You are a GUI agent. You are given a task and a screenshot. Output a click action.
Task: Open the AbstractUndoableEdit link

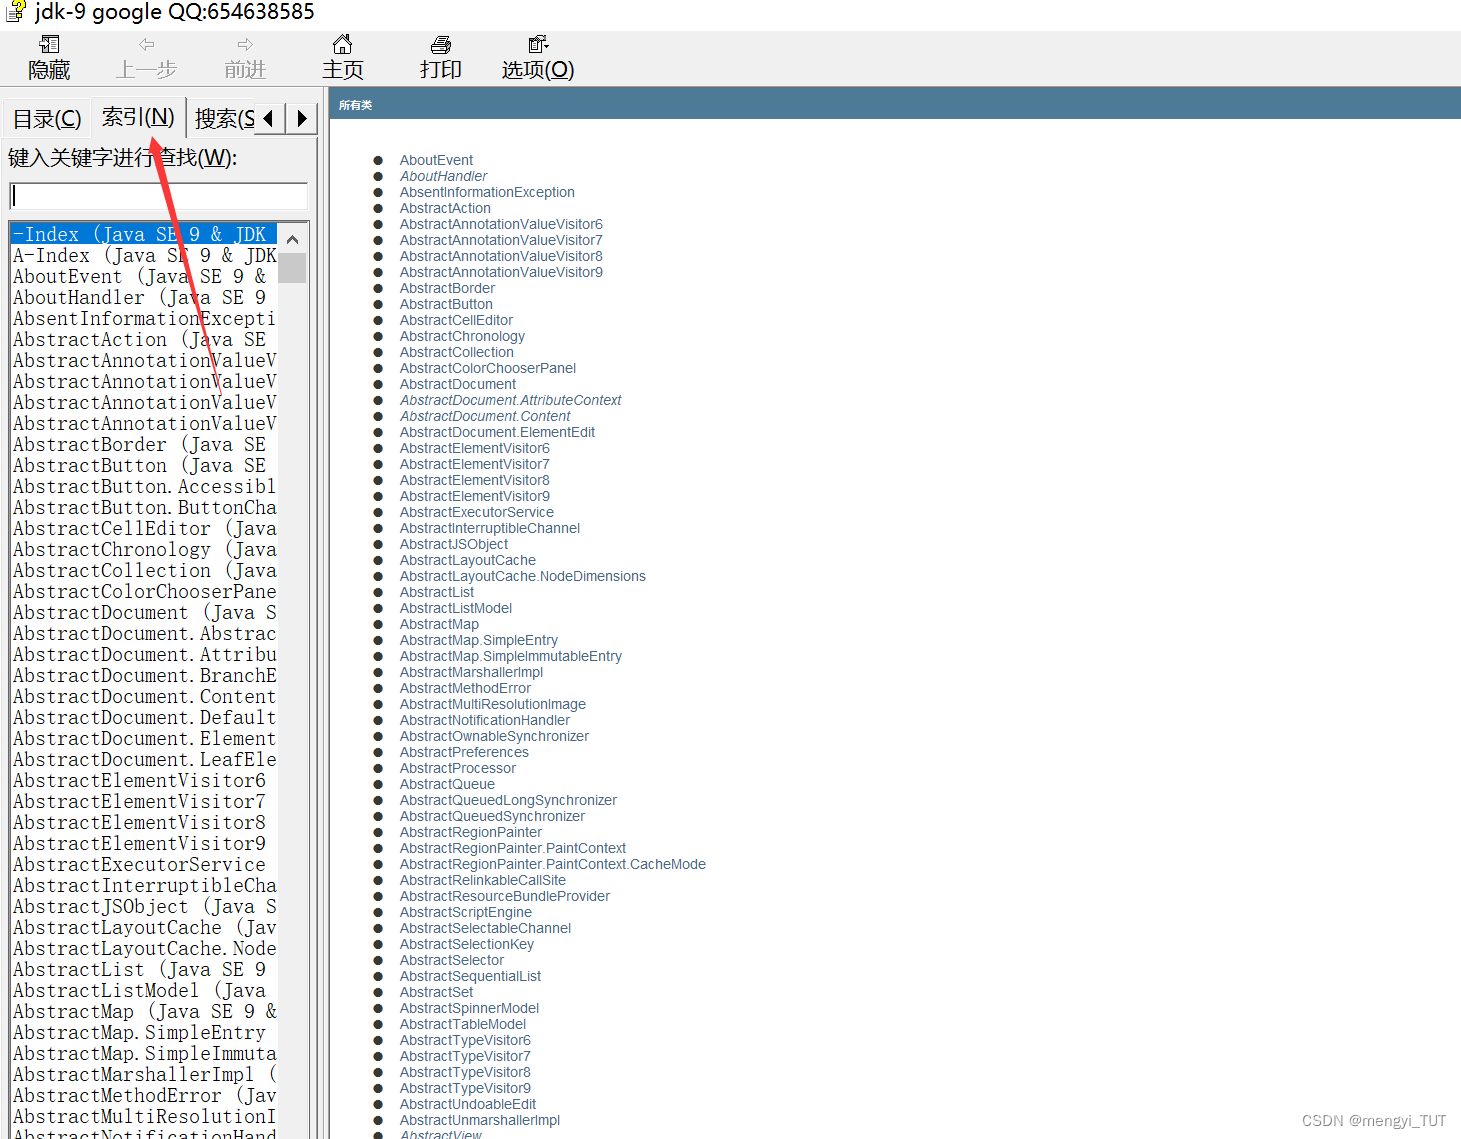point(468,1104)
